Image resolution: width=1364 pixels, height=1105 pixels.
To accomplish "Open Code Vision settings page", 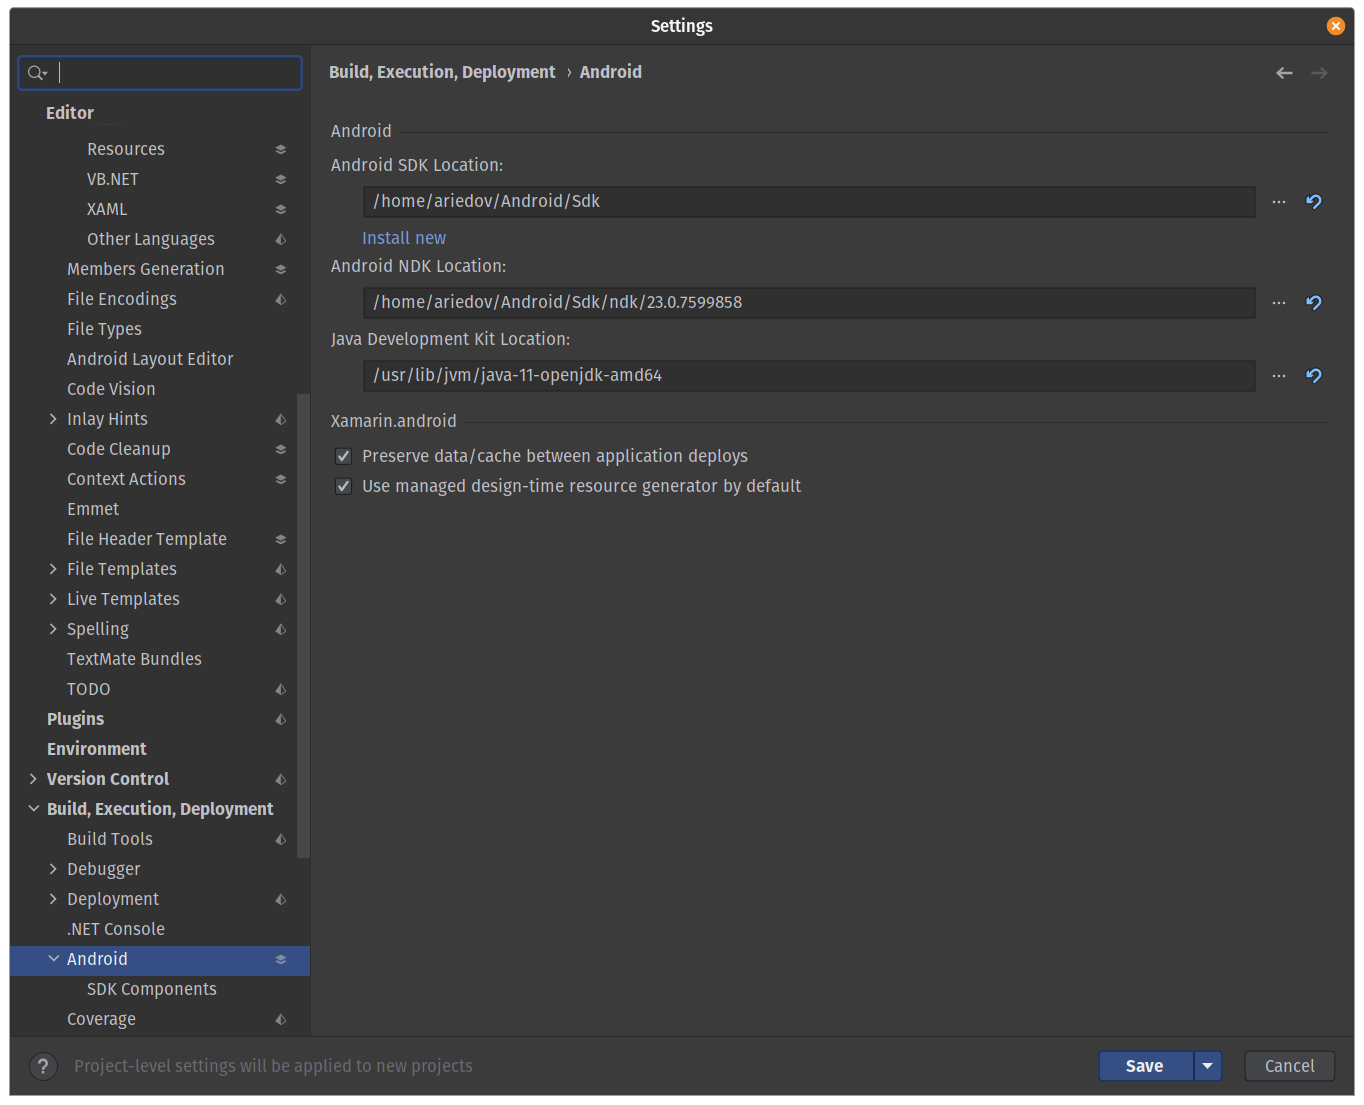I will tap(111, 389).
